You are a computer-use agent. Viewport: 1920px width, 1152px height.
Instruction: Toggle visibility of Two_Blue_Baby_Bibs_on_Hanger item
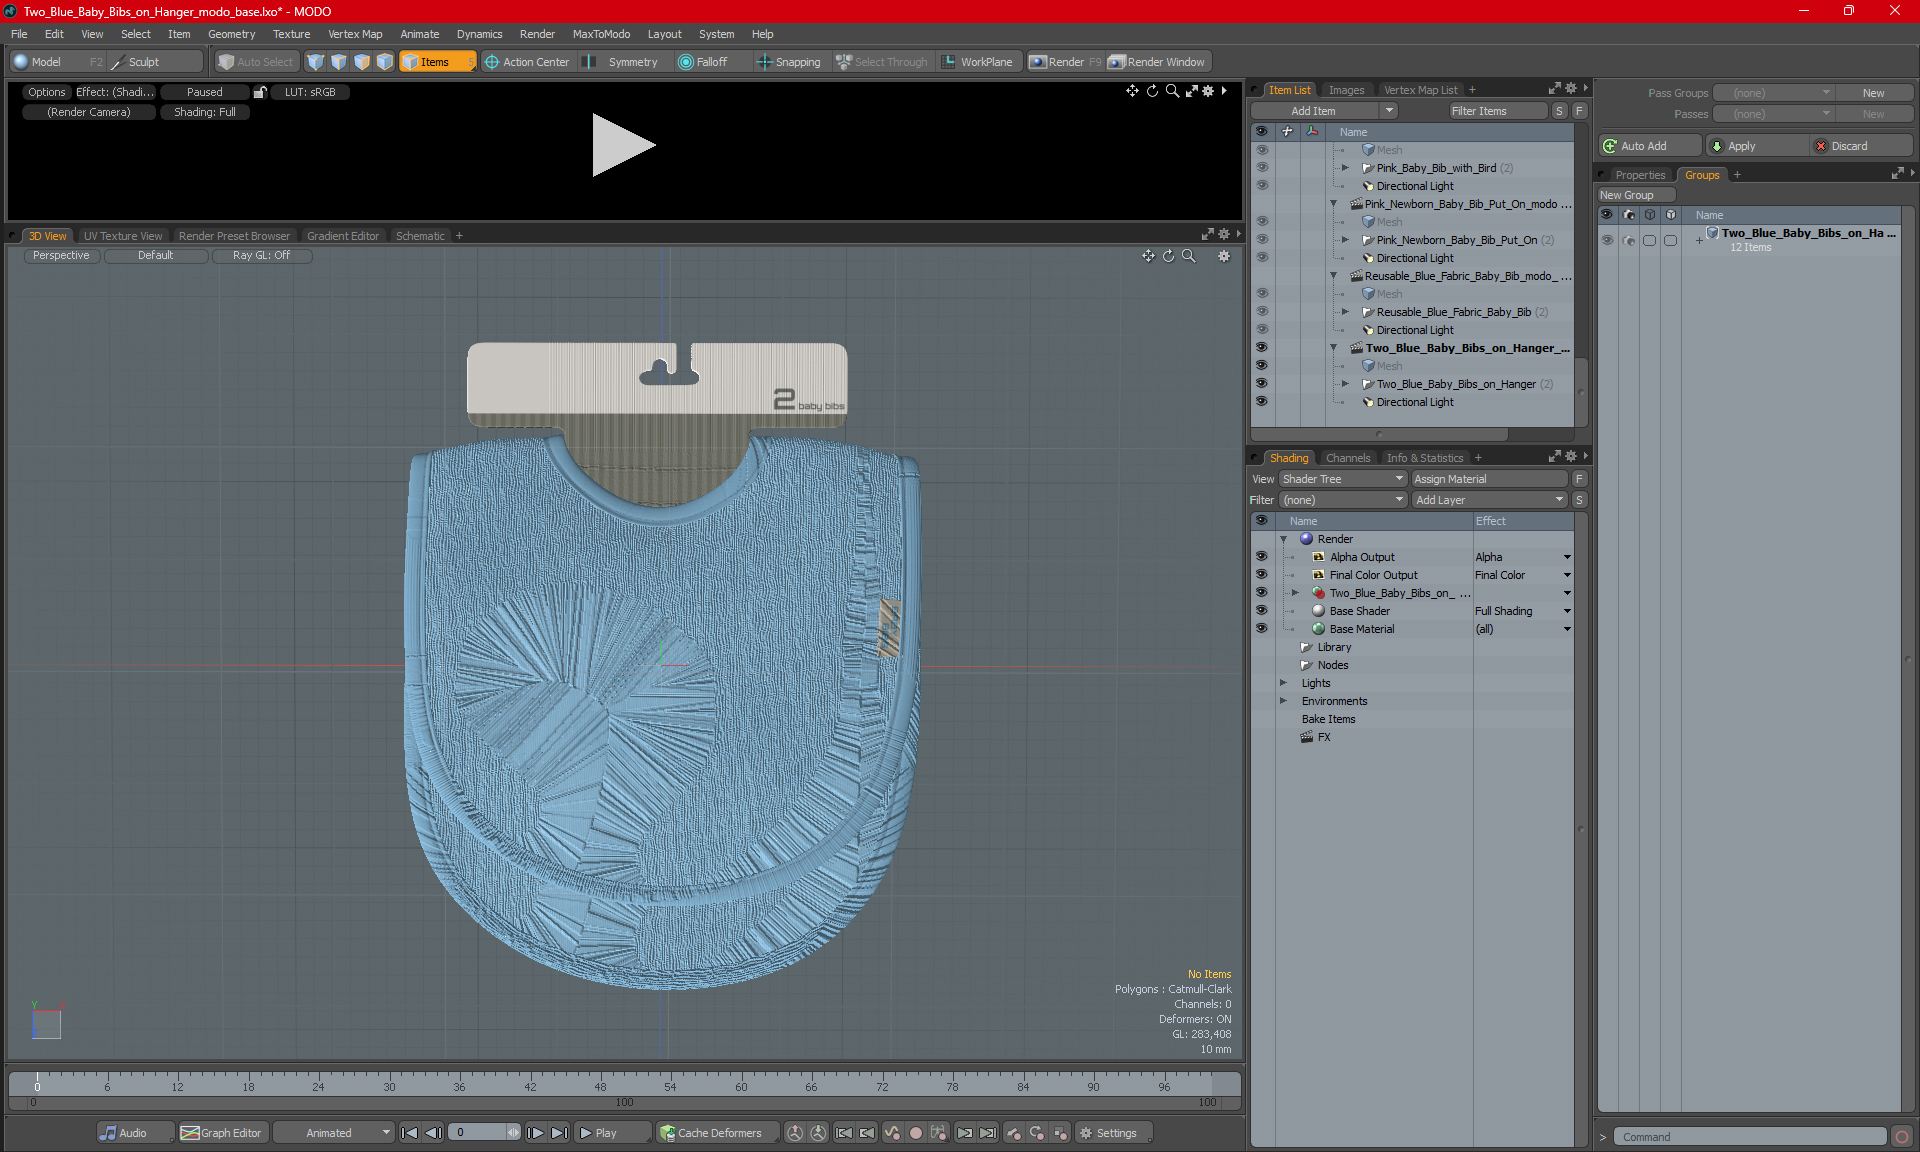click(1261, 384)
